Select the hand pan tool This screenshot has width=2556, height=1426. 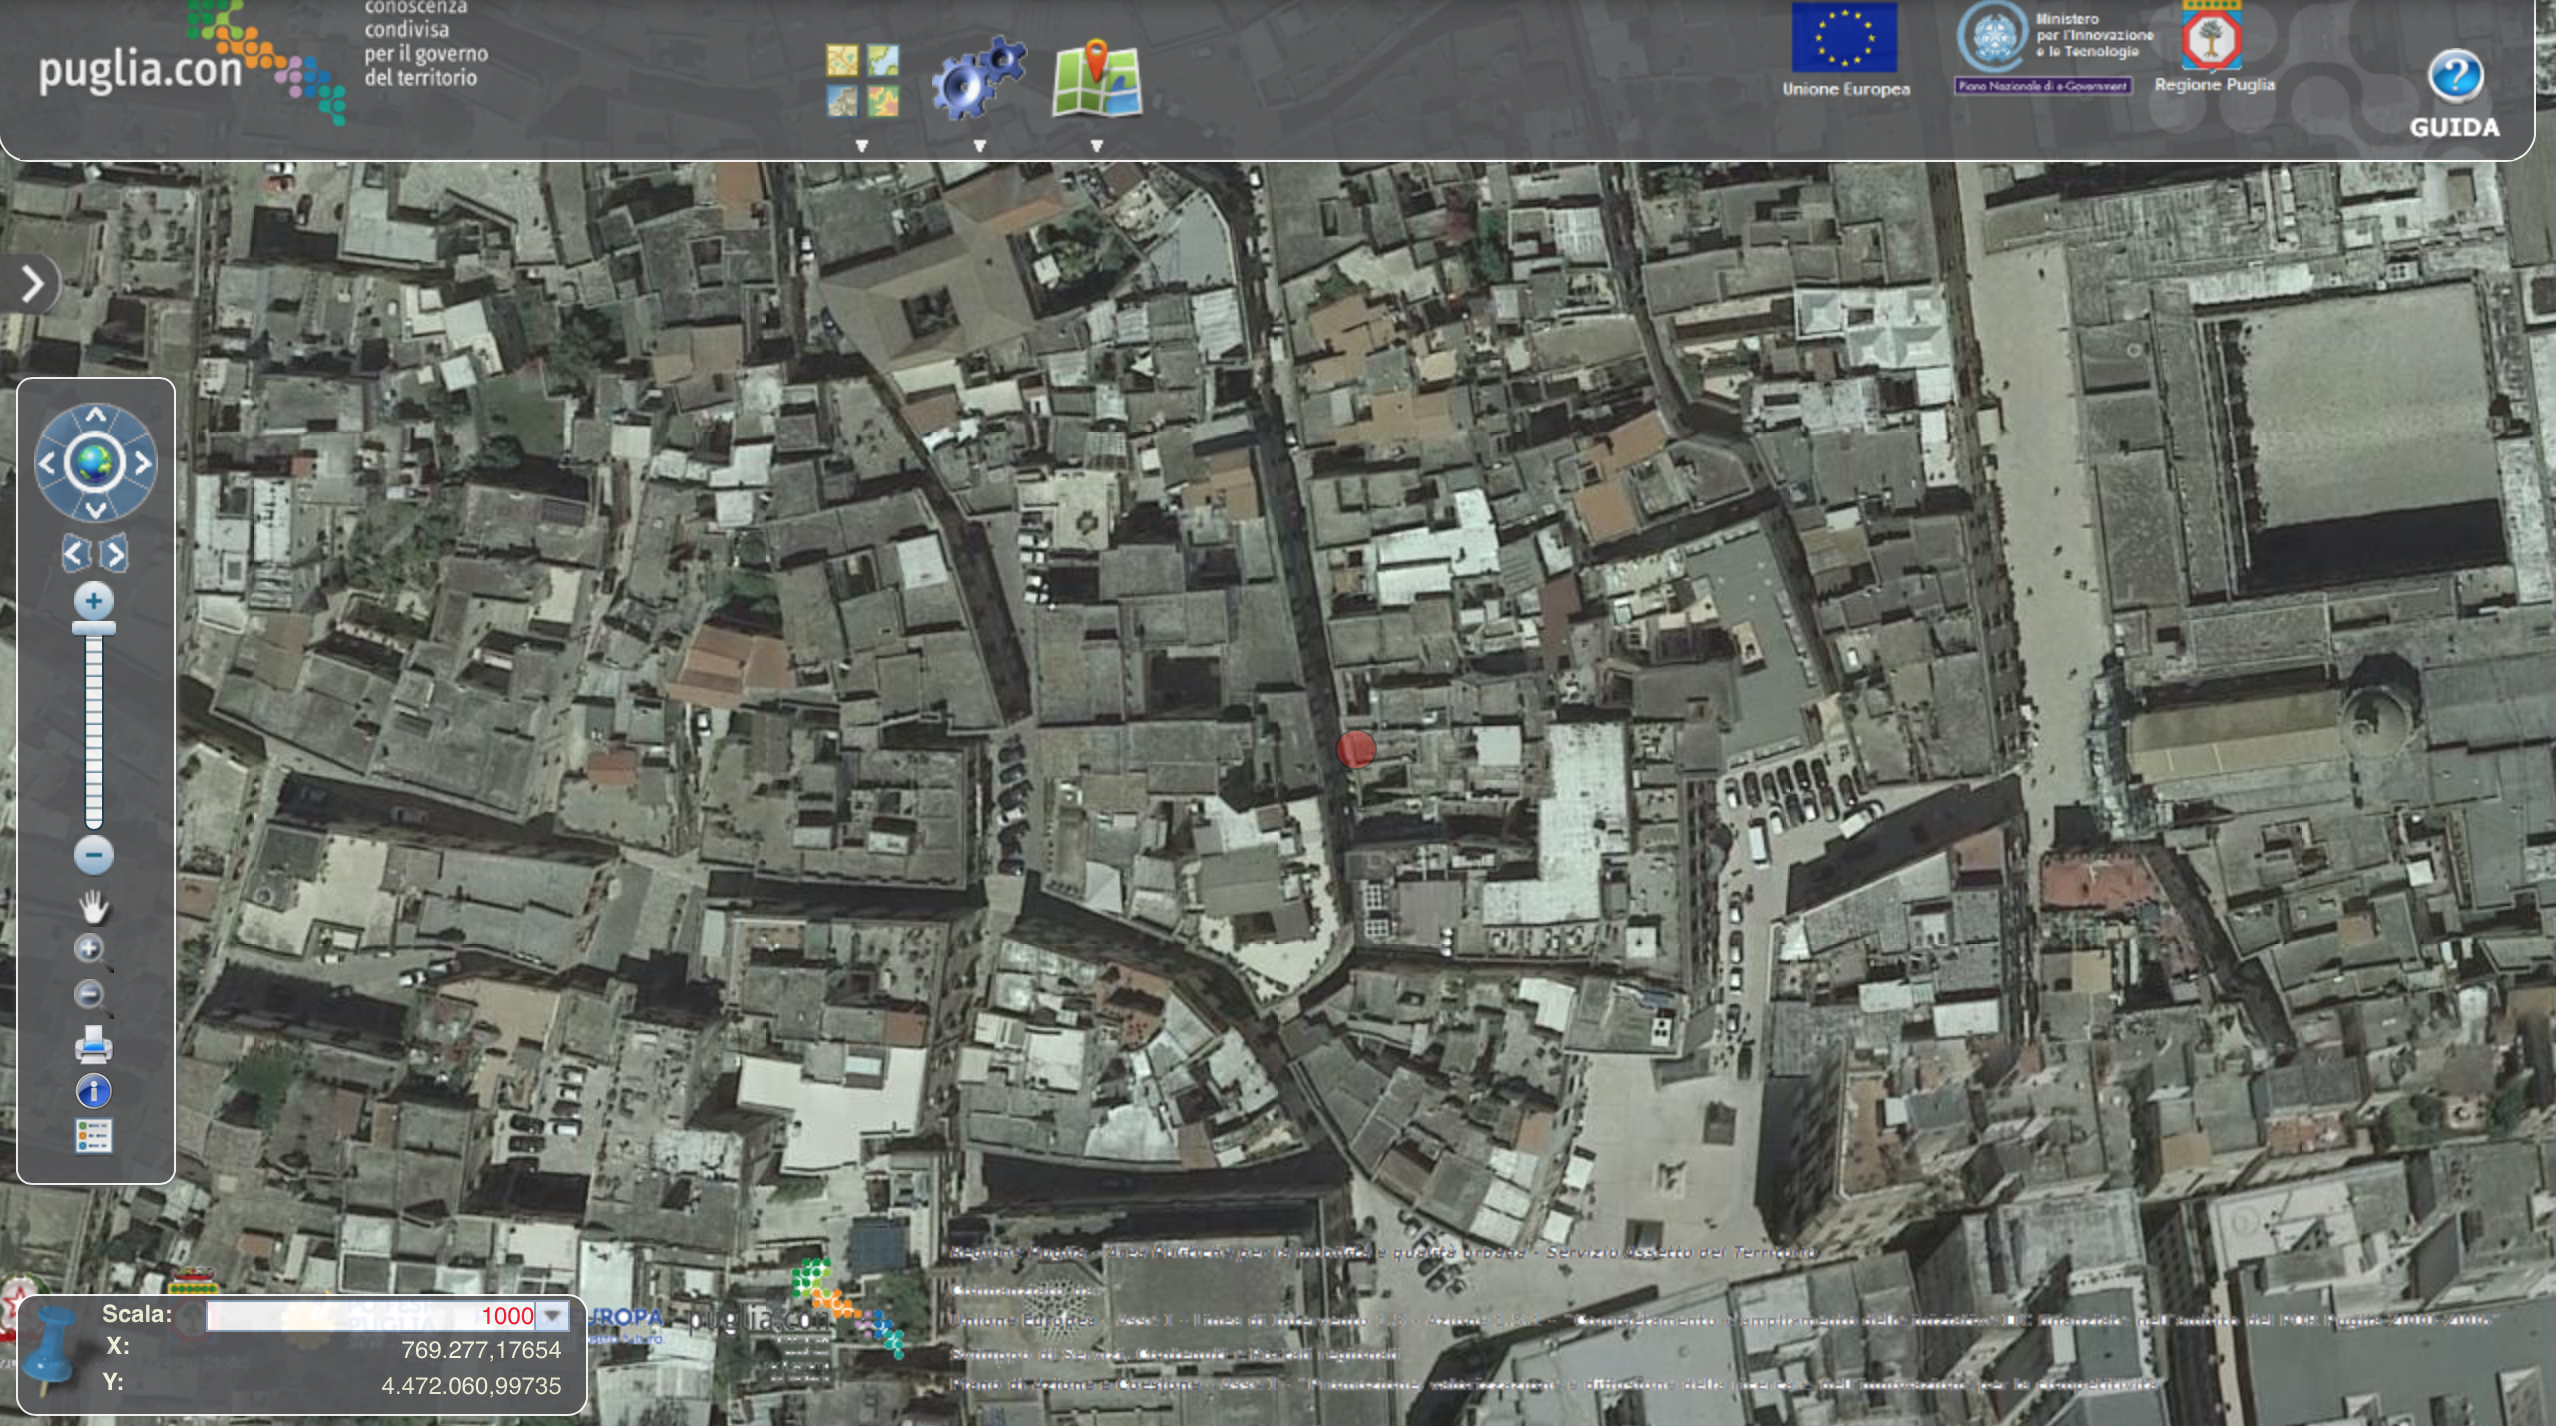[93, 906]
